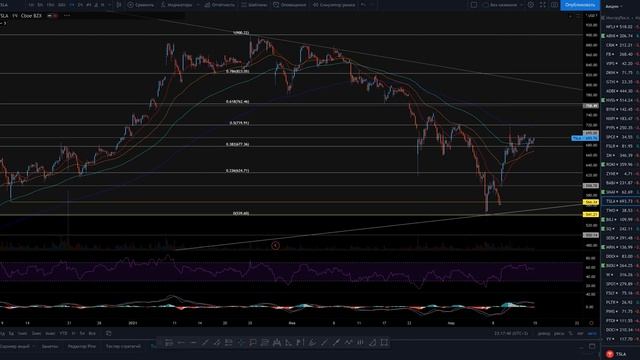Open the Indicators (Индикаторы) dialog
640x360 pixels.
point(176,5)
